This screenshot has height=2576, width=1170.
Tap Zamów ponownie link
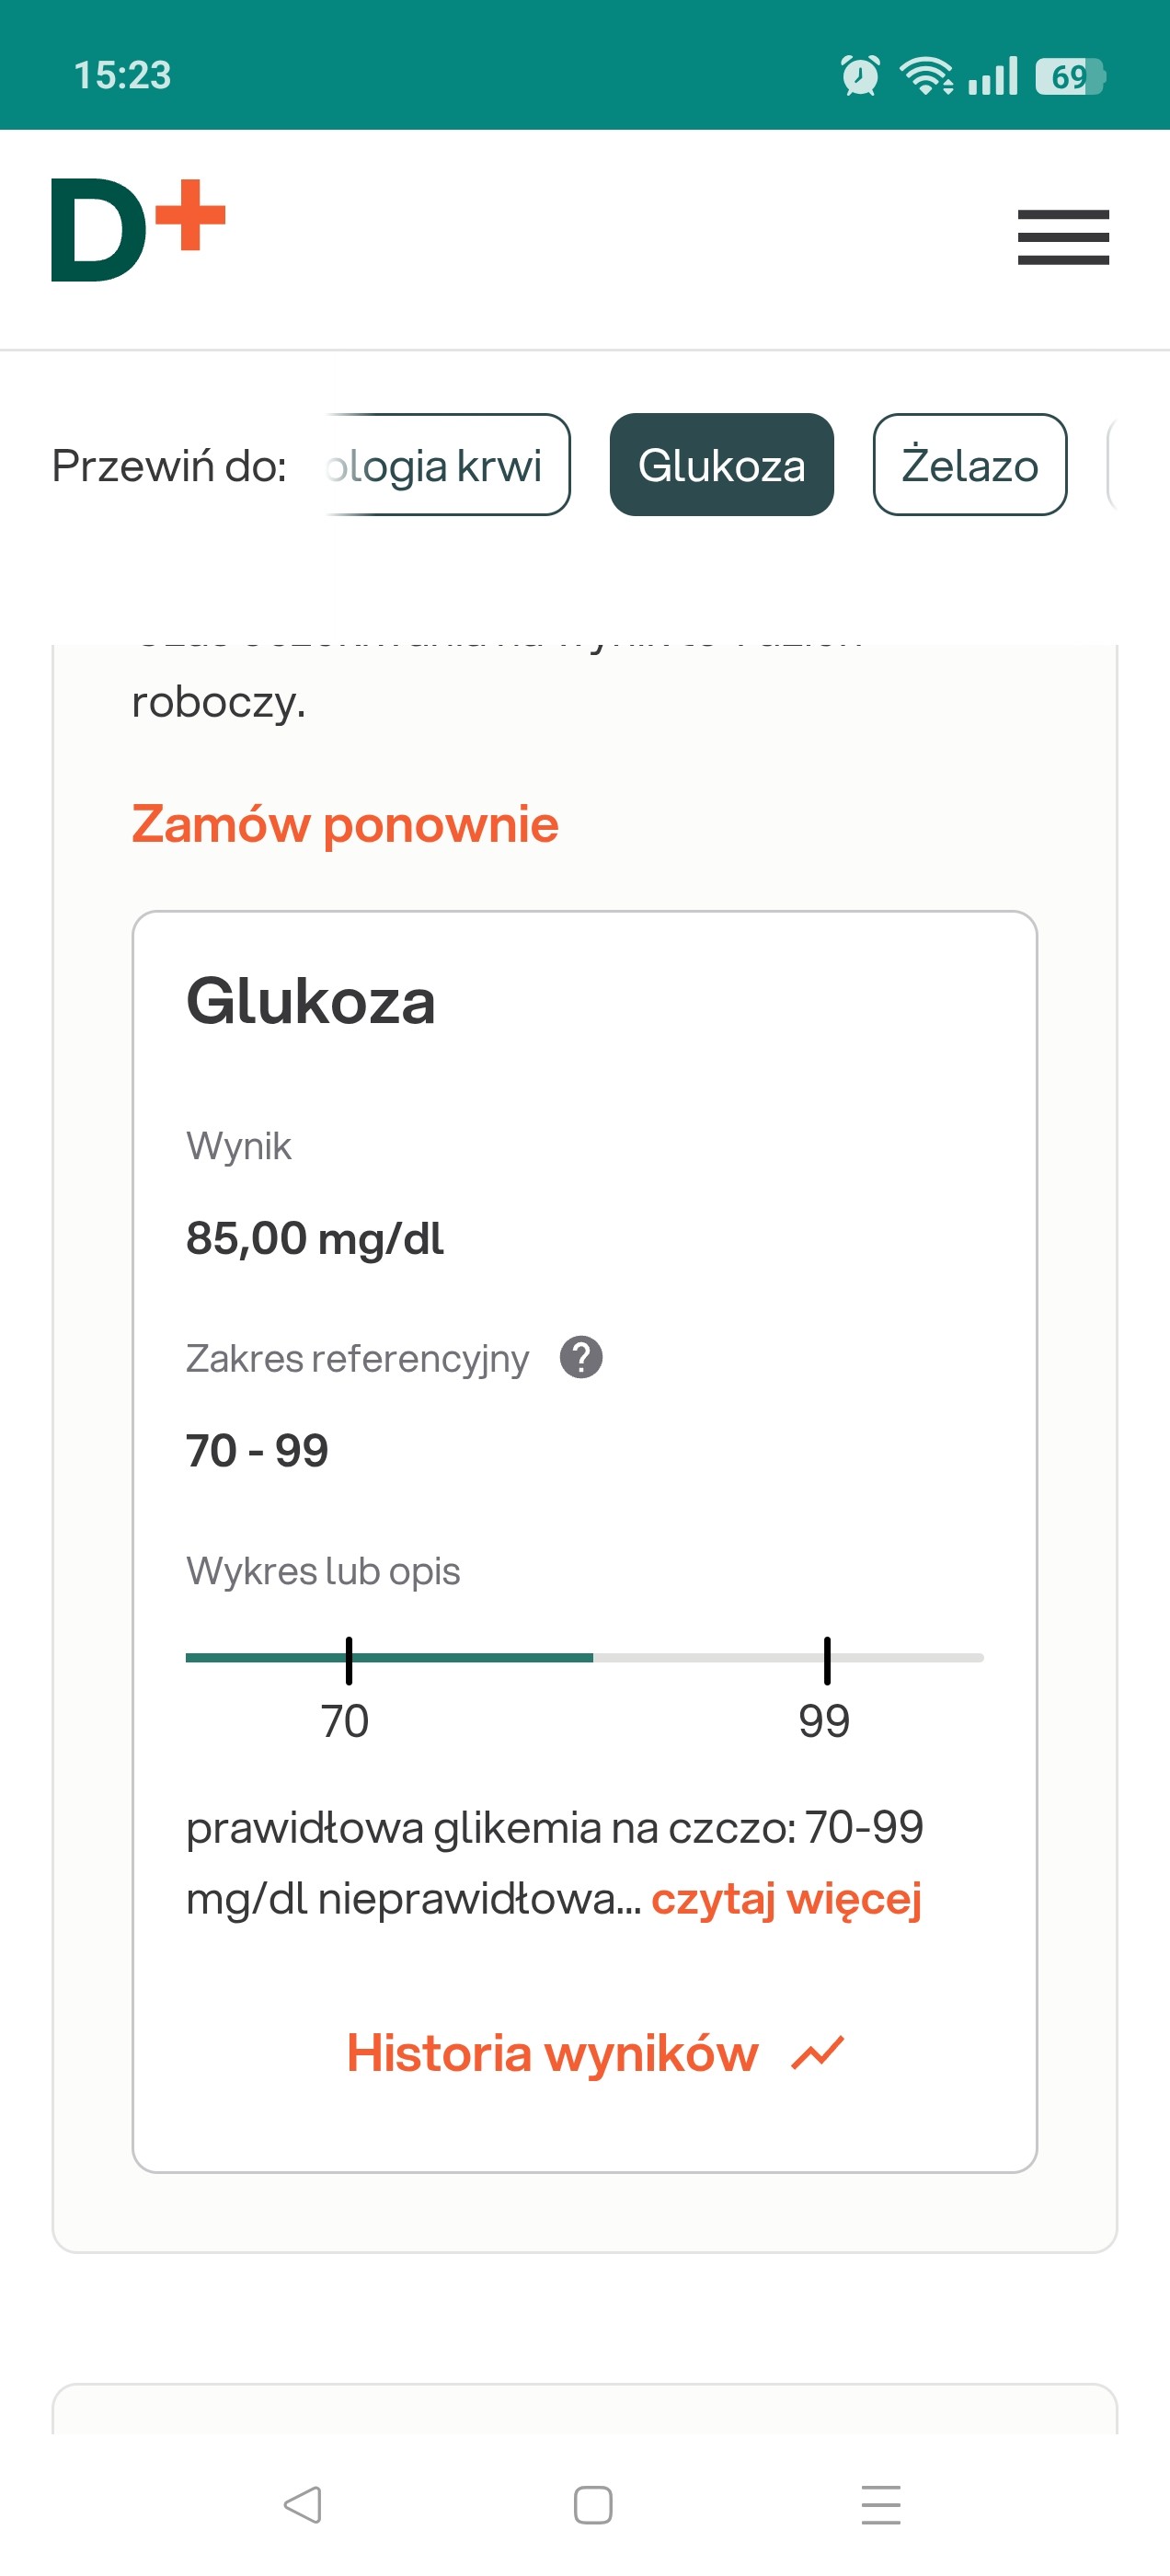[x=345, y=825]
